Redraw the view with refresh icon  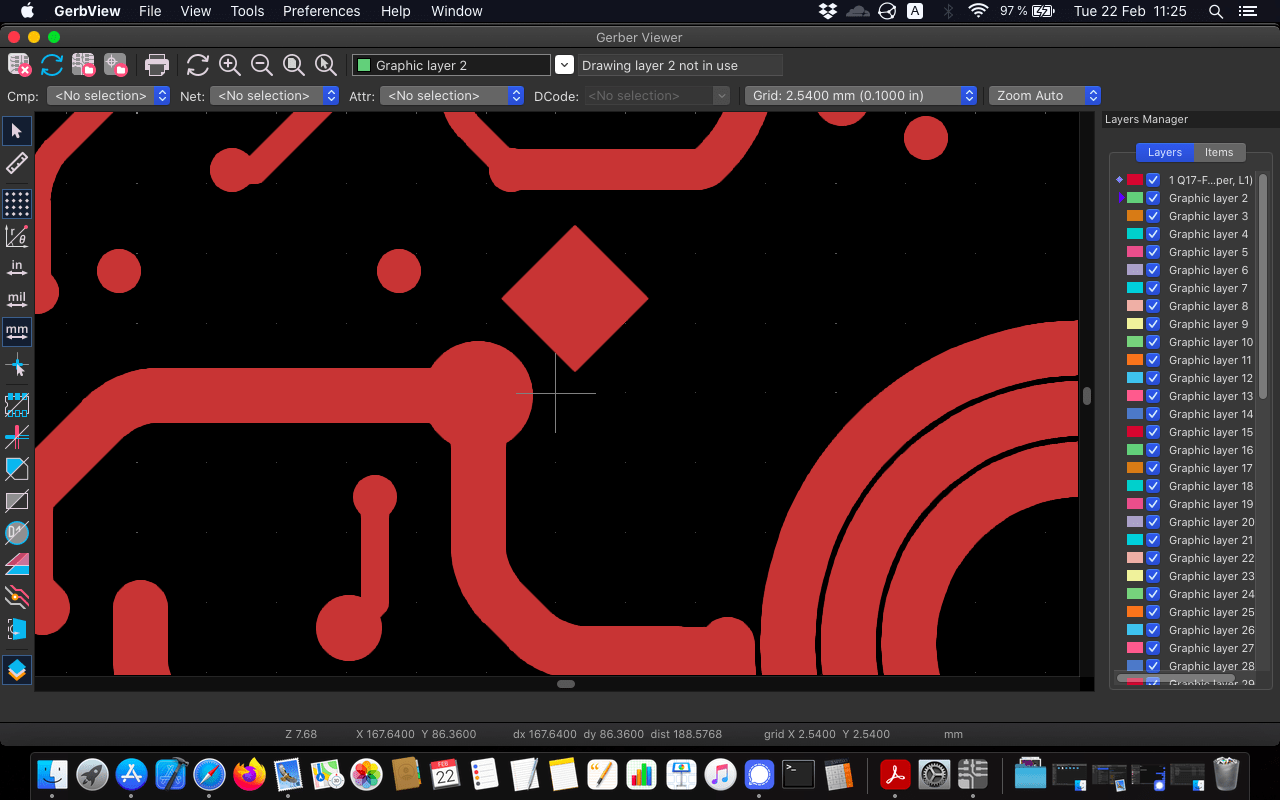pos(198,65)
